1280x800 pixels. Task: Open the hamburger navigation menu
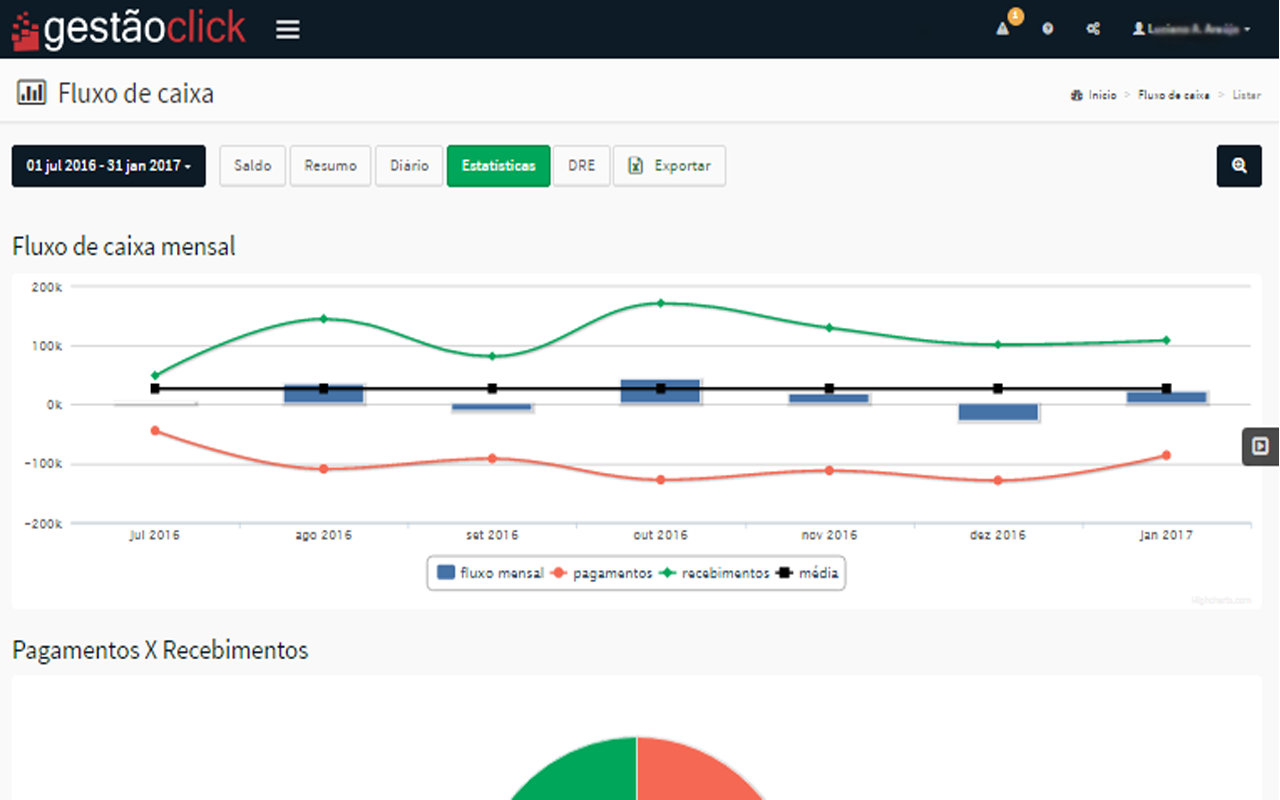(x=288, y=29)
